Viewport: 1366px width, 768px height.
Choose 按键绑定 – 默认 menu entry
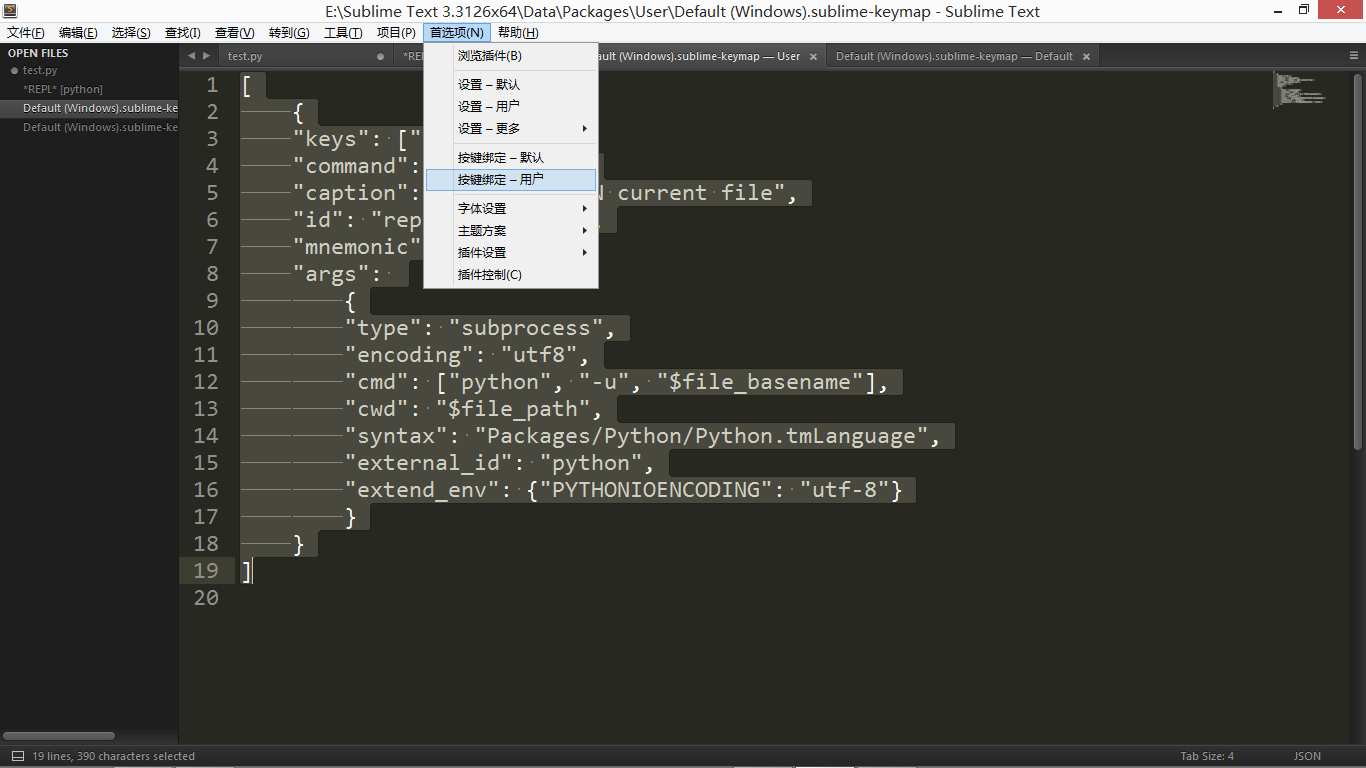click(511, 158)
